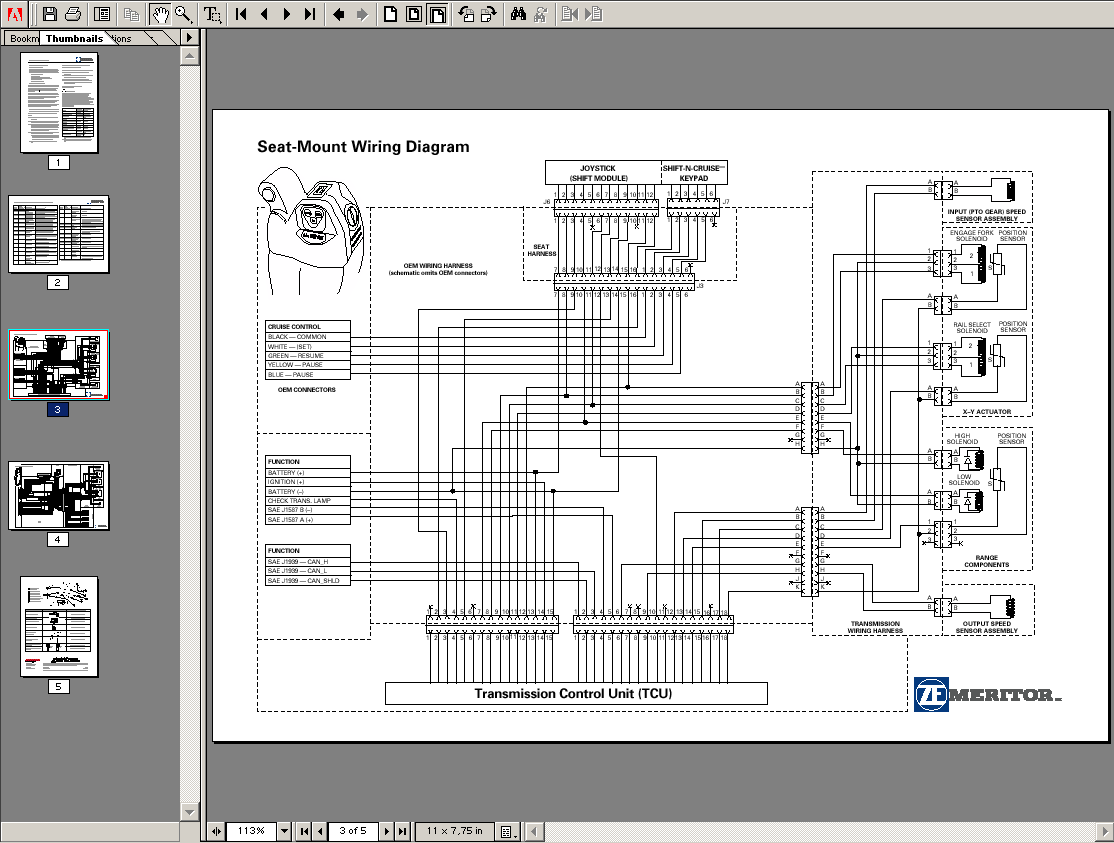Advance to the next page
Screen dimensions: 1114x843
[x=286, y=14]
